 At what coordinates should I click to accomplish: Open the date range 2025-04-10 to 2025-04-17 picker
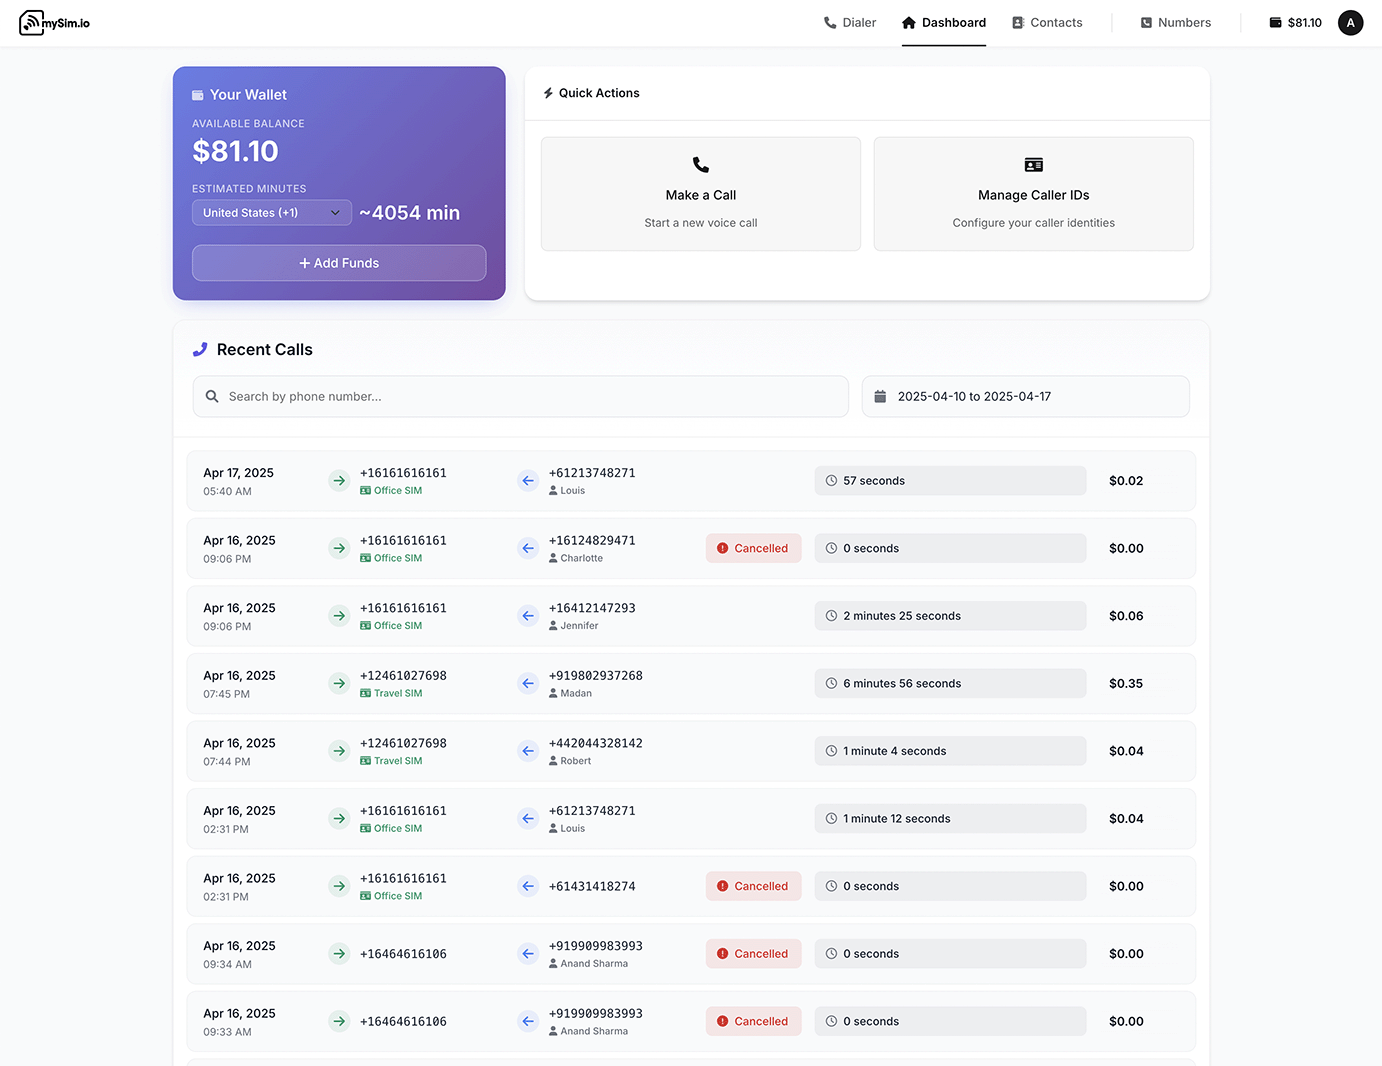pos(1026,397)
